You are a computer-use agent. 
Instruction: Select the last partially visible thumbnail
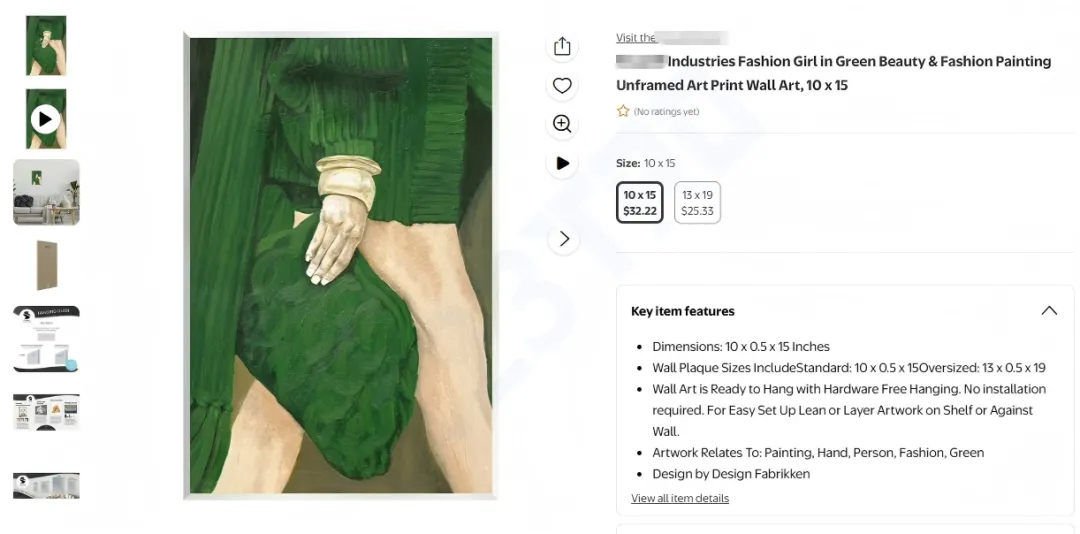[46, 485]
